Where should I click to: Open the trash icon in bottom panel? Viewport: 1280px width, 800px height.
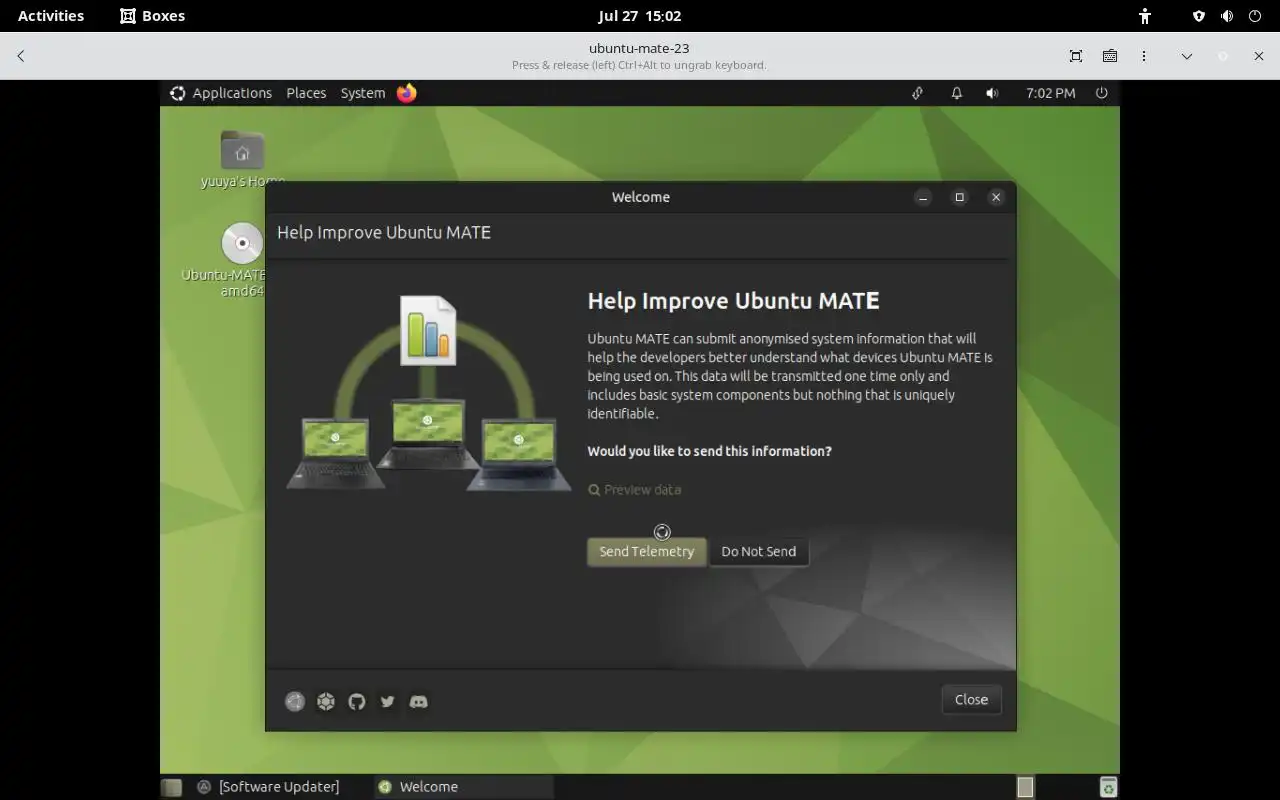(1108, 787)
